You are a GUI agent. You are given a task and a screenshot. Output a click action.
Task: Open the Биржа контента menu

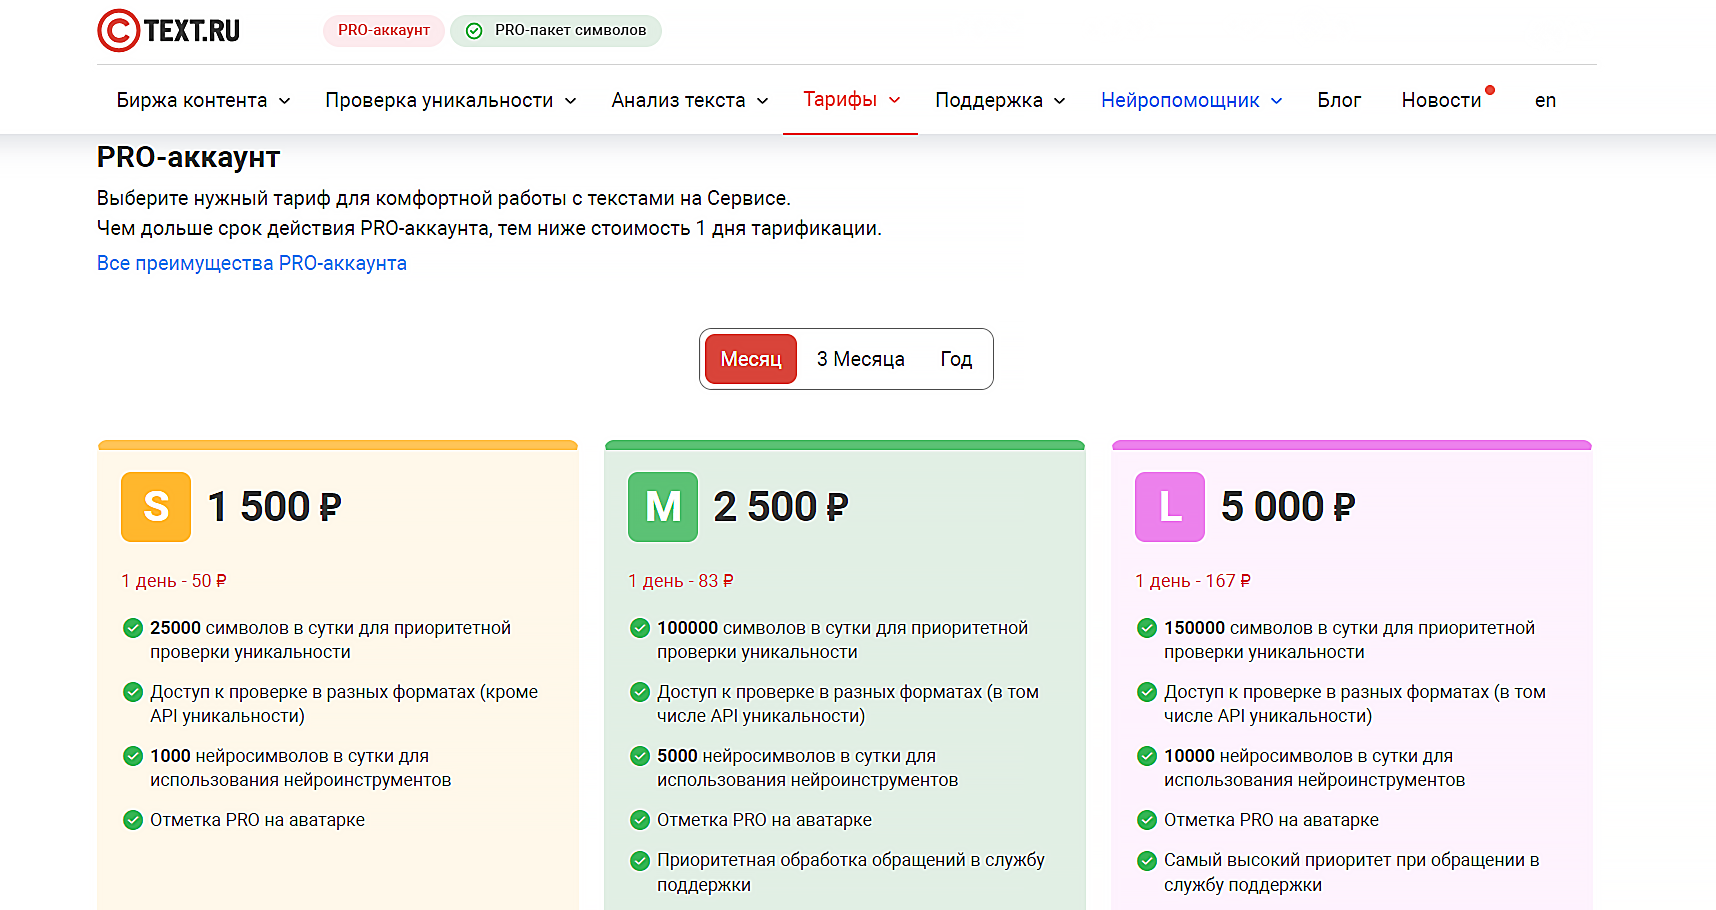(x=192, y=100)
